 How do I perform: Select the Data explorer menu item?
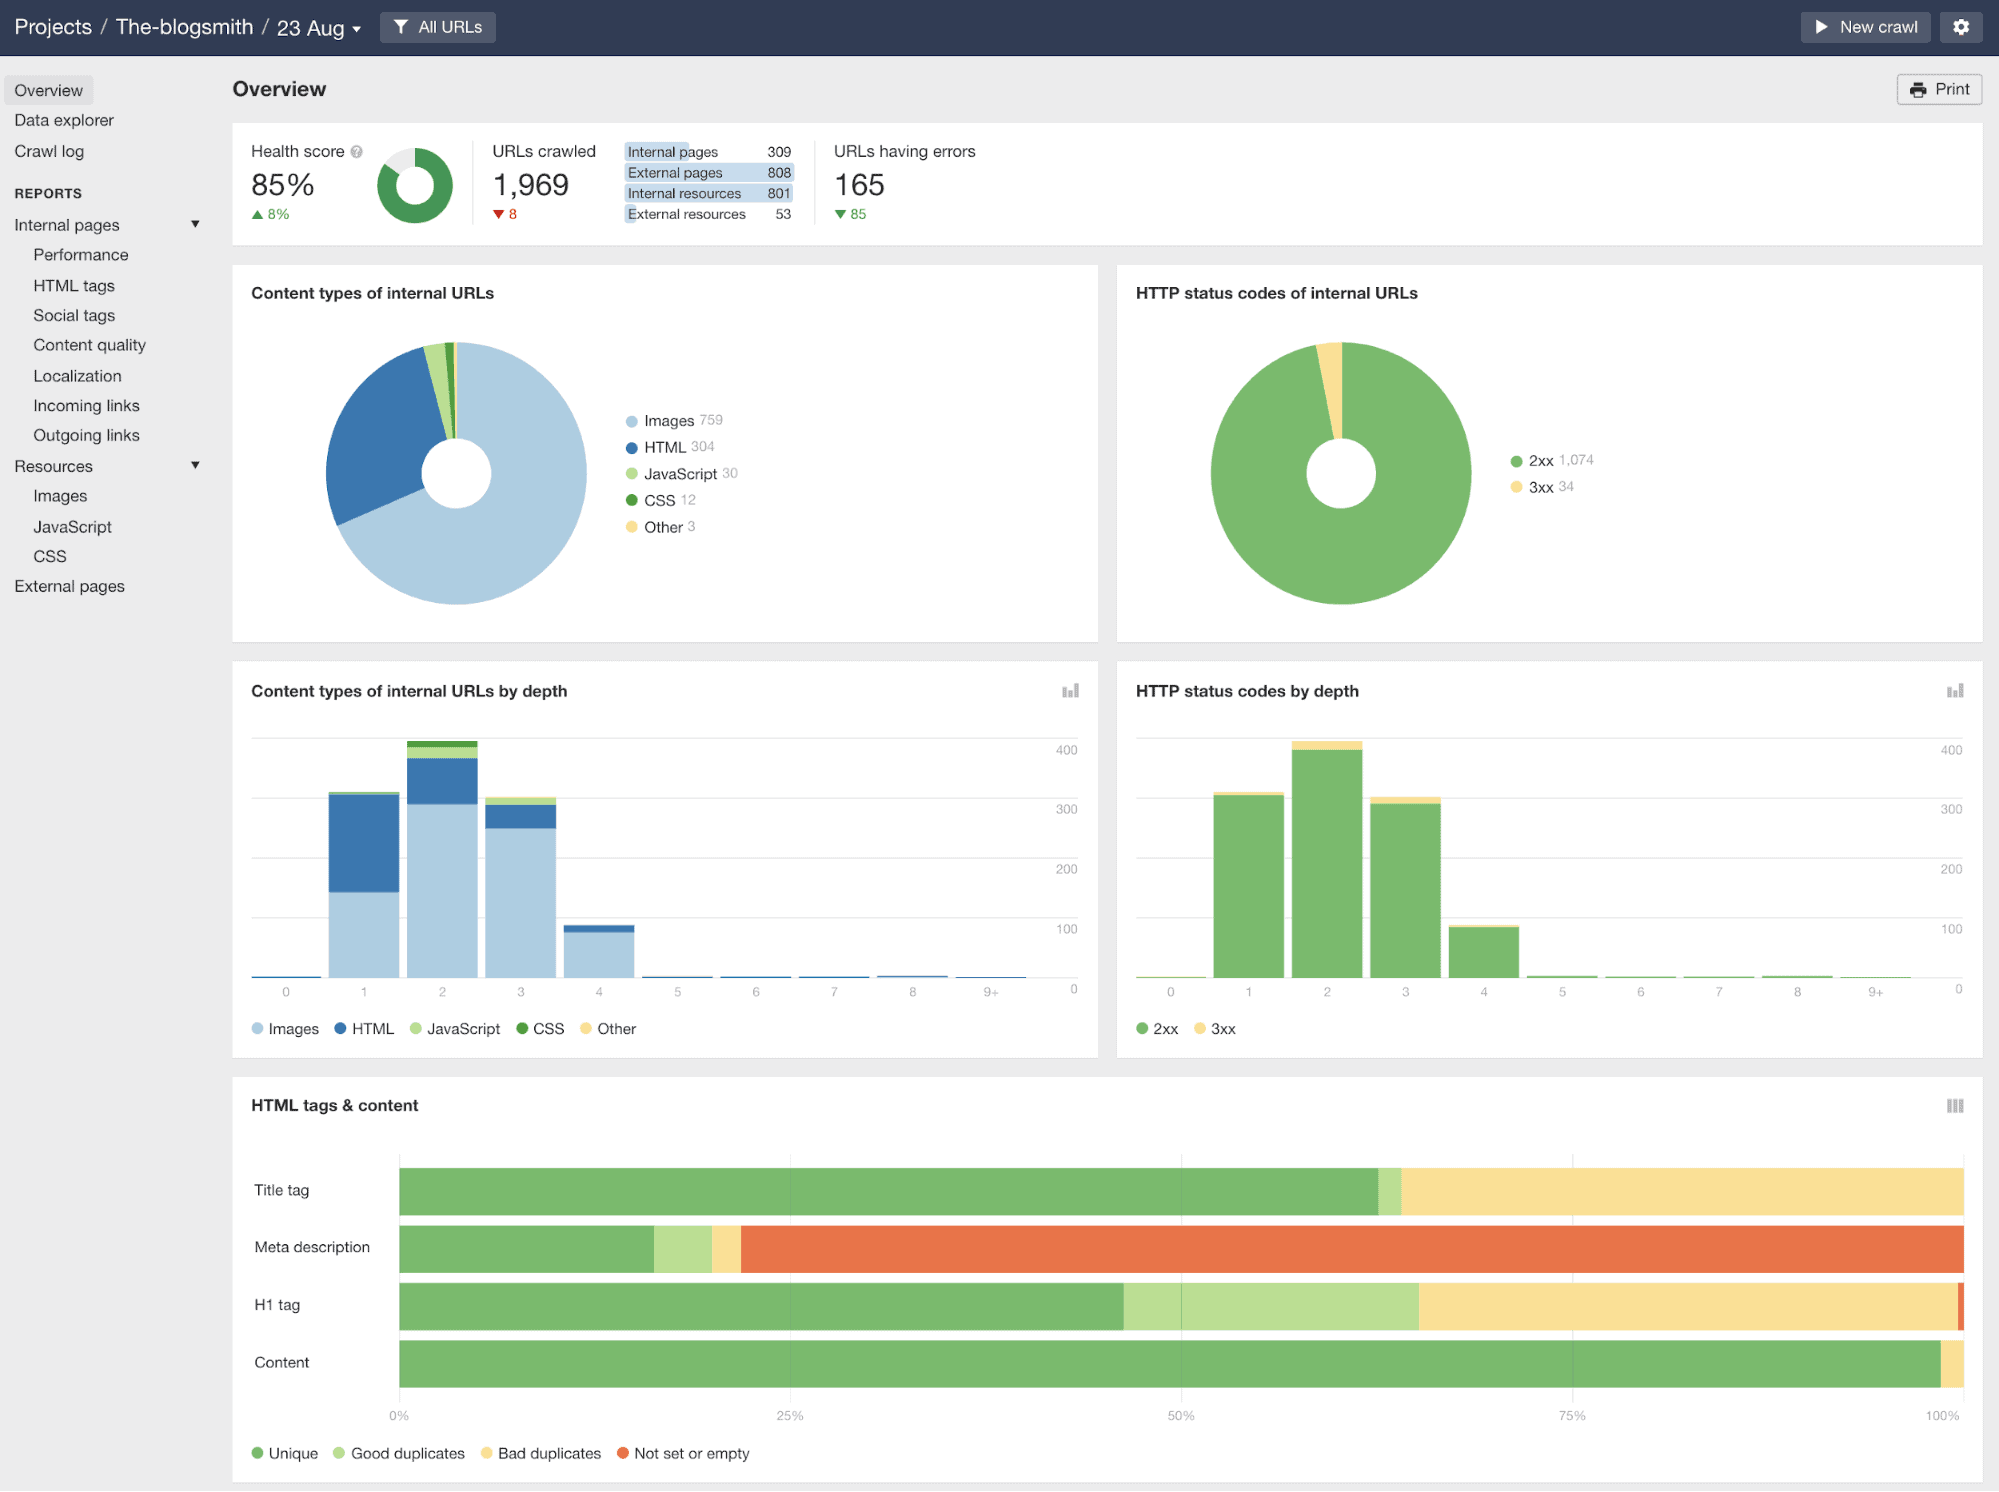coord(64,121)
